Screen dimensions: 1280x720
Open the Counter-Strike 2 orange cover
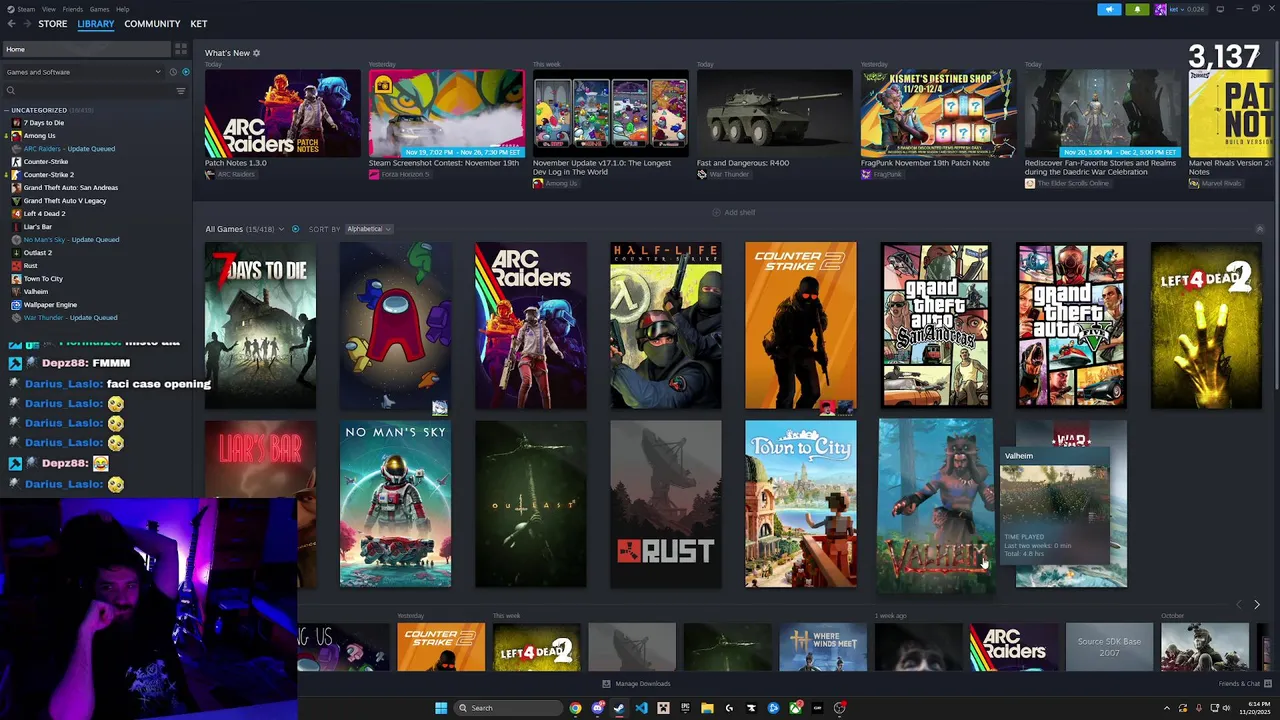click(801, 325)
